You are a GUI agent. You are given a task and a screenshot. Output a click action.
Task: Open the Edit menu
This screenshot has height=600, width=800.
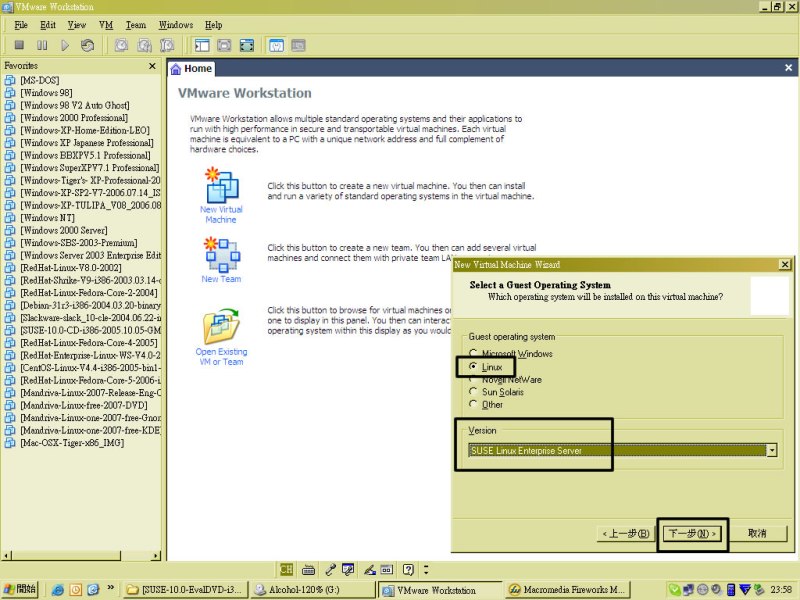pyautogui.click(x=48, y=25)
